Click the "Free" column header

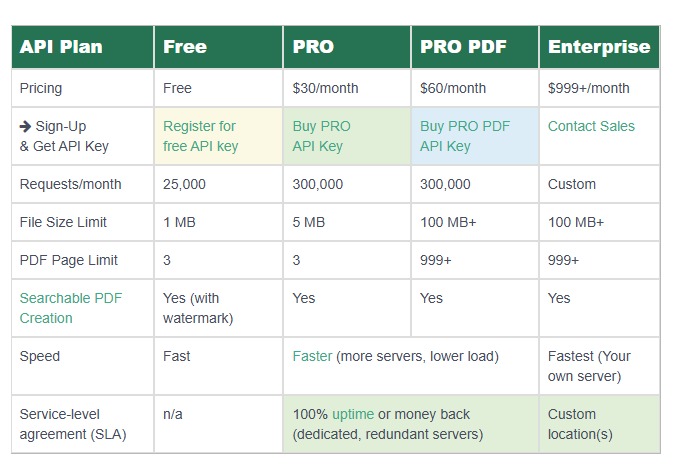[185, 47]
